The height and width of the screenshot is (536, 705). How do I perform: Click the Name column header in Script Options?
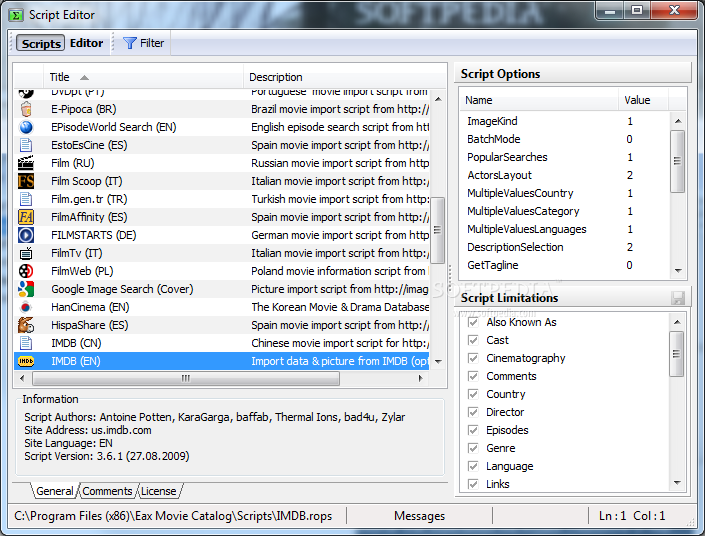coord(539,100)
